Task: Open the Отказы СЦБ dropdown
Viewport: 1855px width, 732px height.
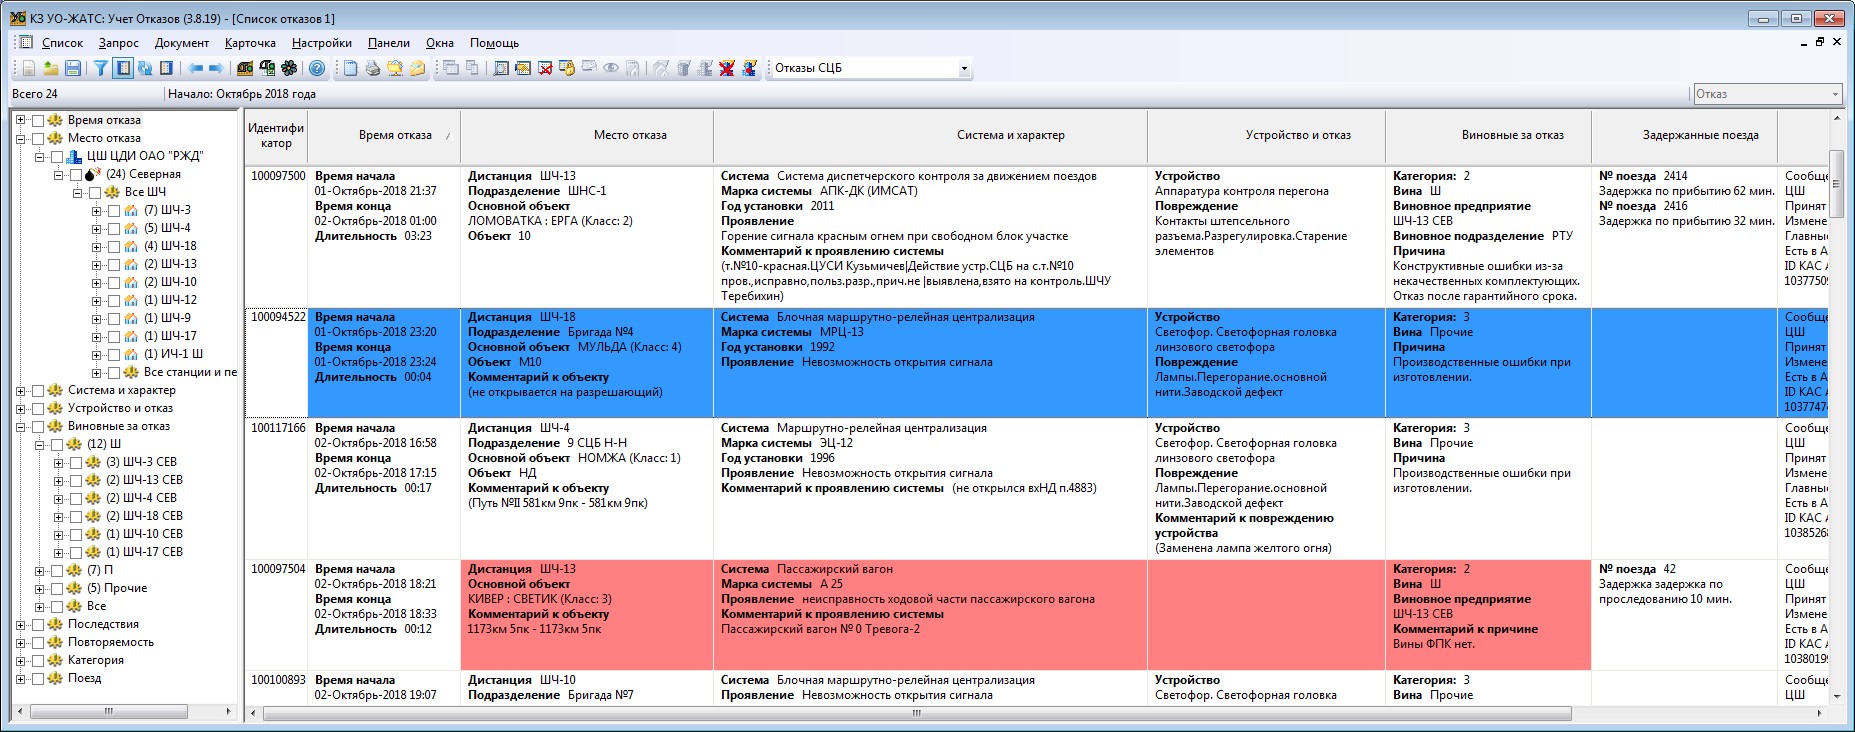Action: (x=964, y=69)
